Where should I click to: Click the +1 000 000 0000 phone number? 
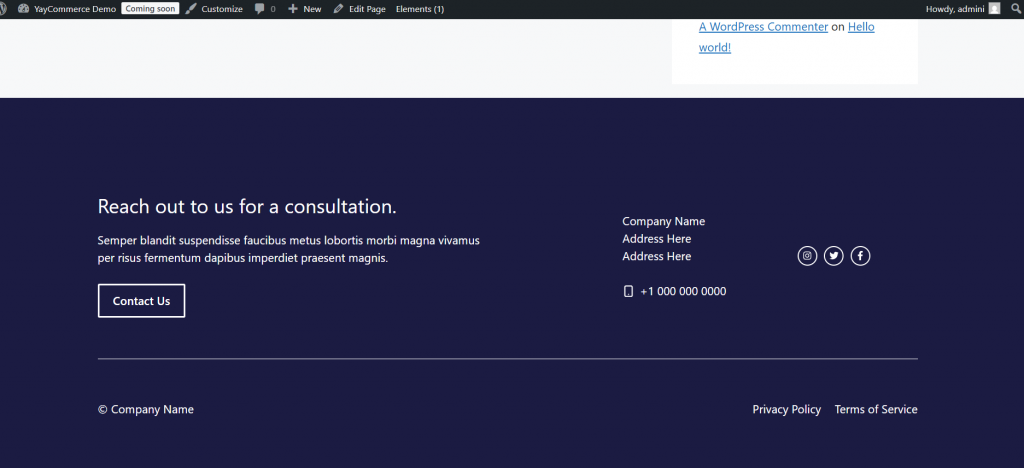click(x=683, y=291)
